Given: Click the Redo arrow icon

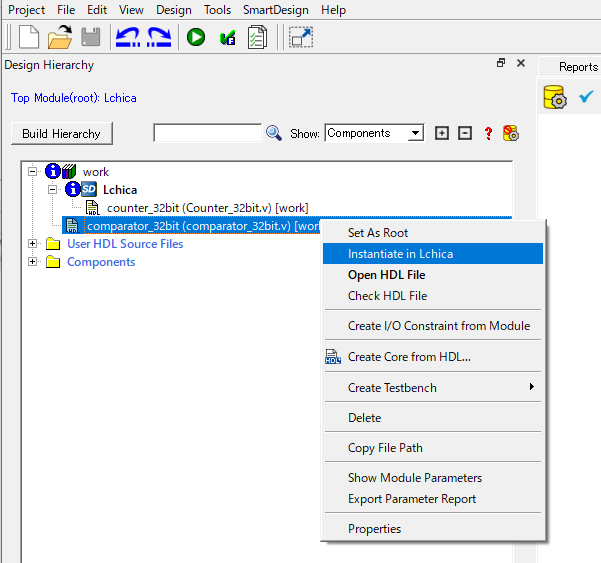Looking at the screenshot, I should (x=159, y=38).
